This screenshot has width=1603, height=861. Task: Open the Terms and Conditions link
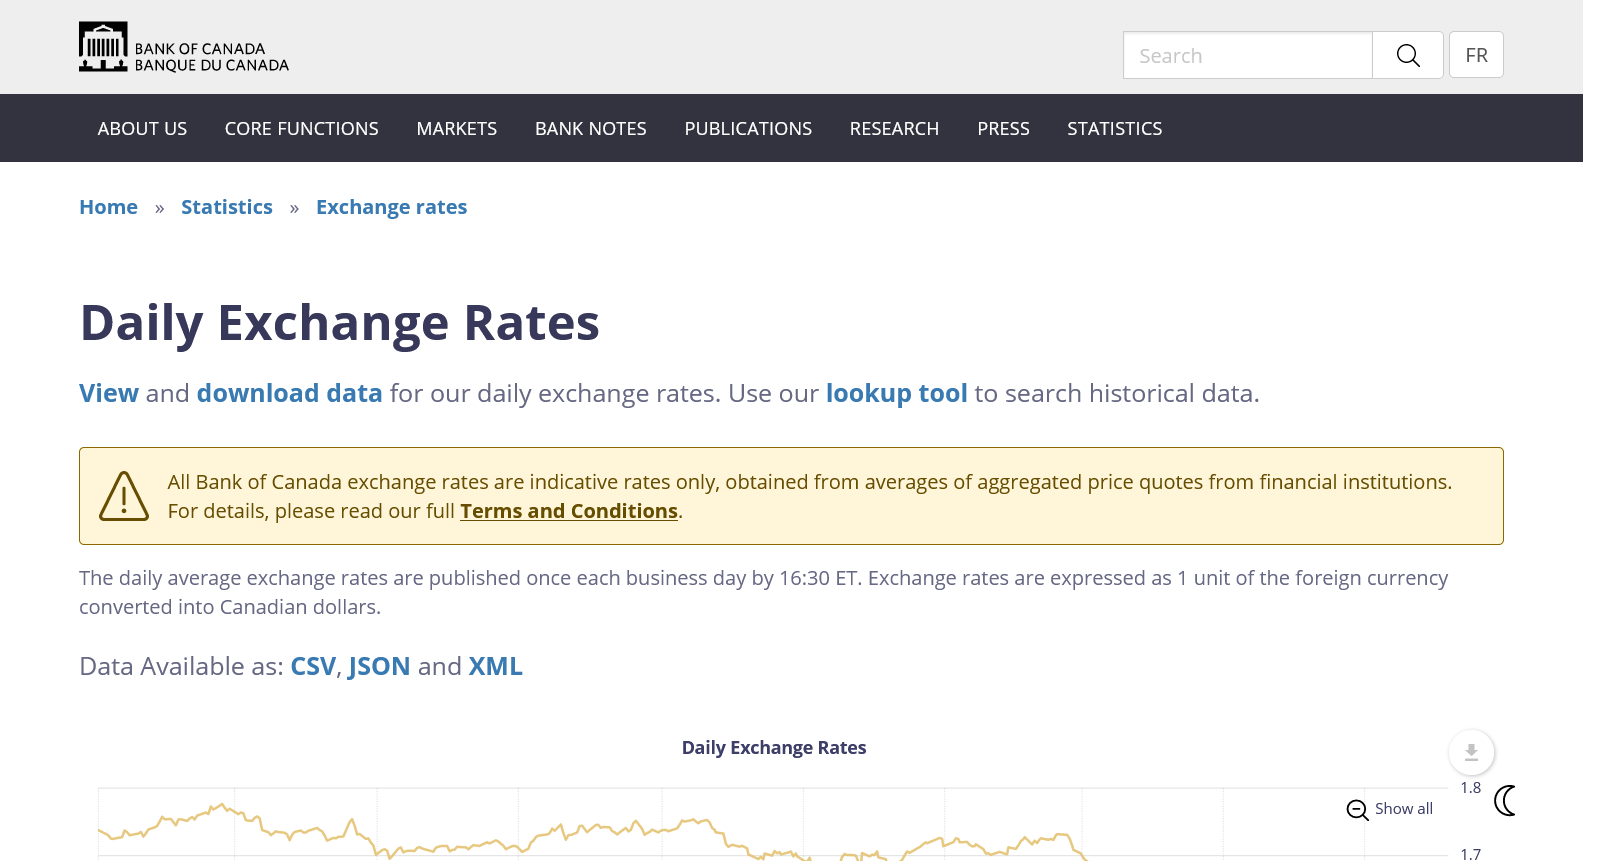point(568,511)
